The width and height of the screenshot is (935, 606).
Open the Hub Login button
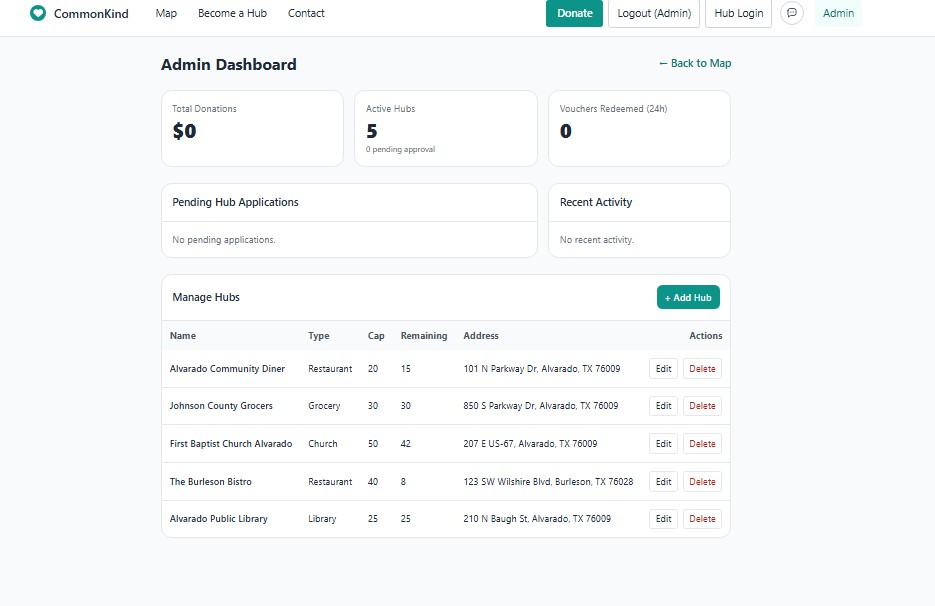(x=738, y=13)
